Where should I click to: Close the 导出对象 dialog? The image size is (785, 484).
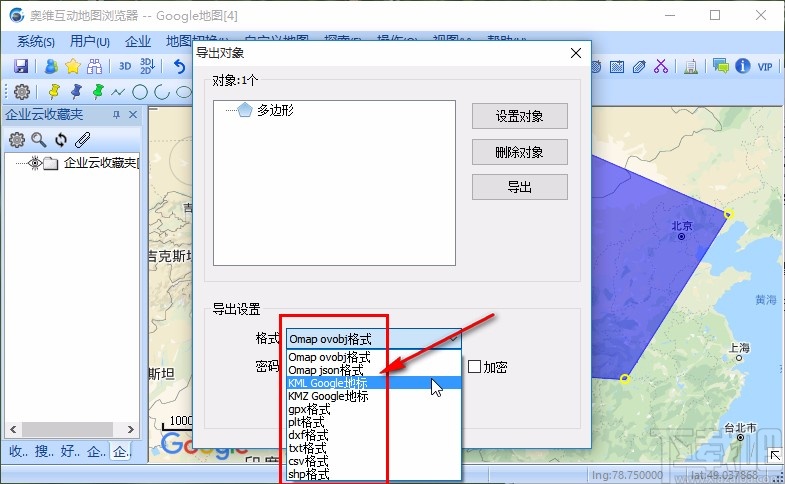[x=576, y=53]
